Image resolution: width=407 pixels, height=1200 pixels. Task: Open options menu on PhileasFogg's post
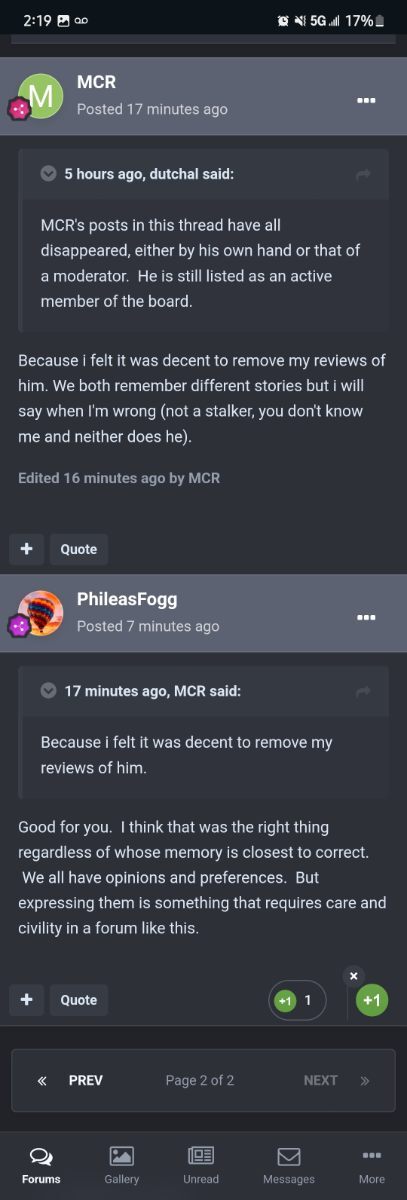coord(366,617)
